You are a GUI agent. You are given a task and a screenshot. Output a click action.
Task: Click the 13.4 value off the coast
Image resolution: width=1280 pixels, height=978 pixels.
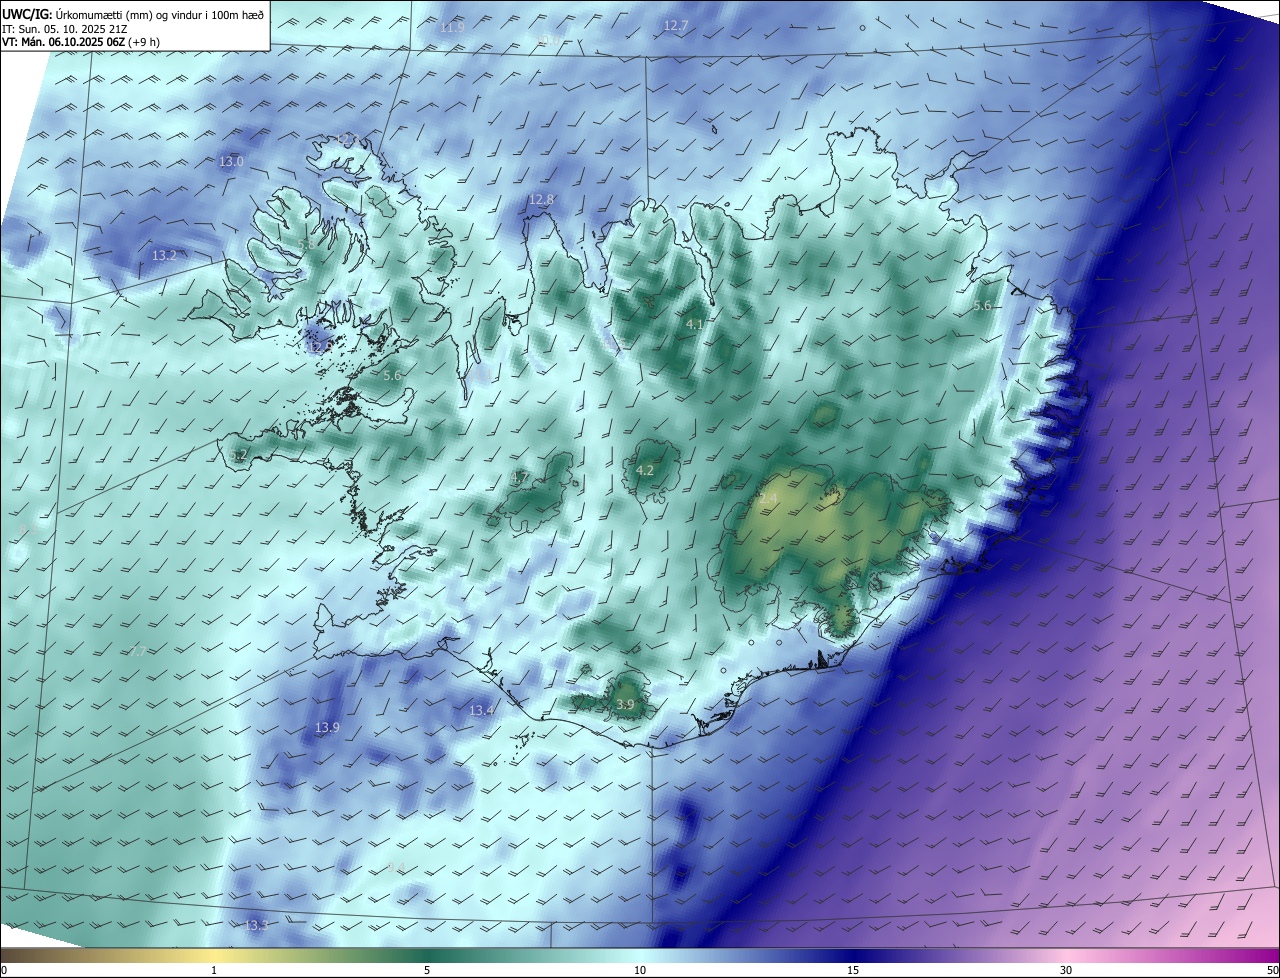click(x=481, y=710)
